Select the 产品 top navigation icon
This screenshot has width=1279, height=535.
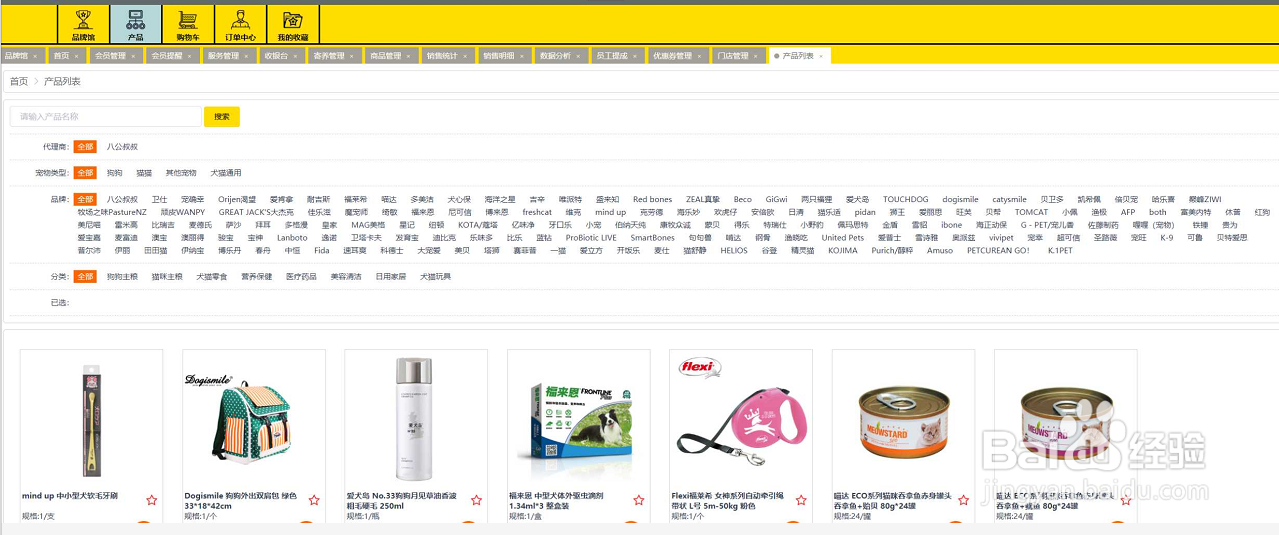[135, 24]
